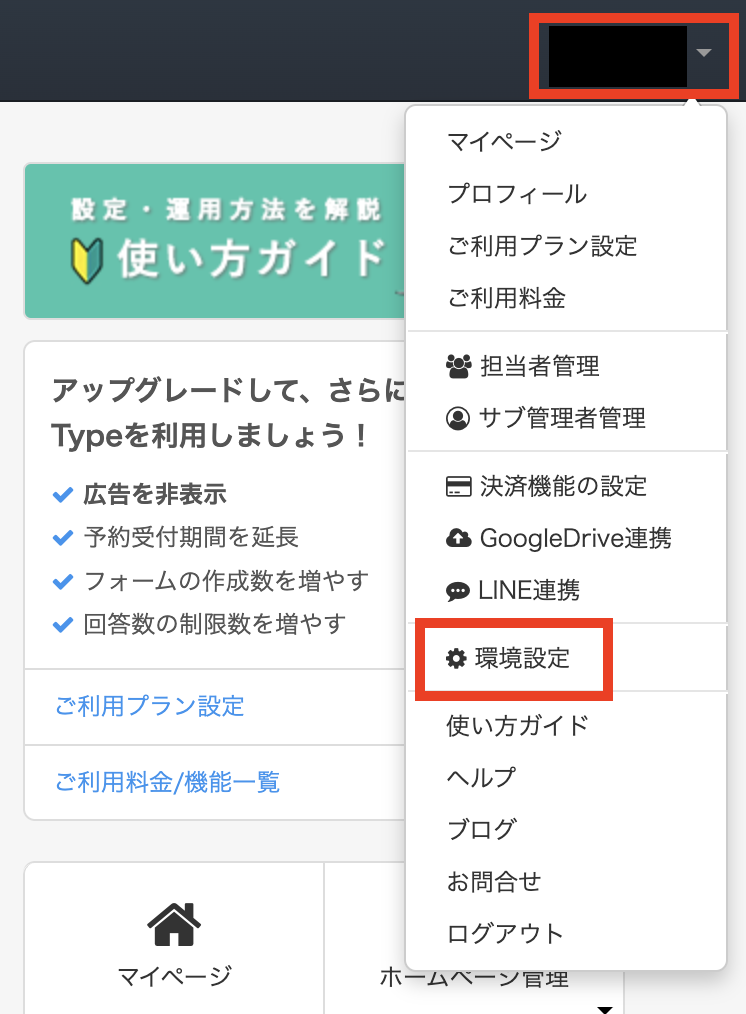The image size is (746, 1014).
Task: Click the house icon above マイページ
Action: point(174,925)
